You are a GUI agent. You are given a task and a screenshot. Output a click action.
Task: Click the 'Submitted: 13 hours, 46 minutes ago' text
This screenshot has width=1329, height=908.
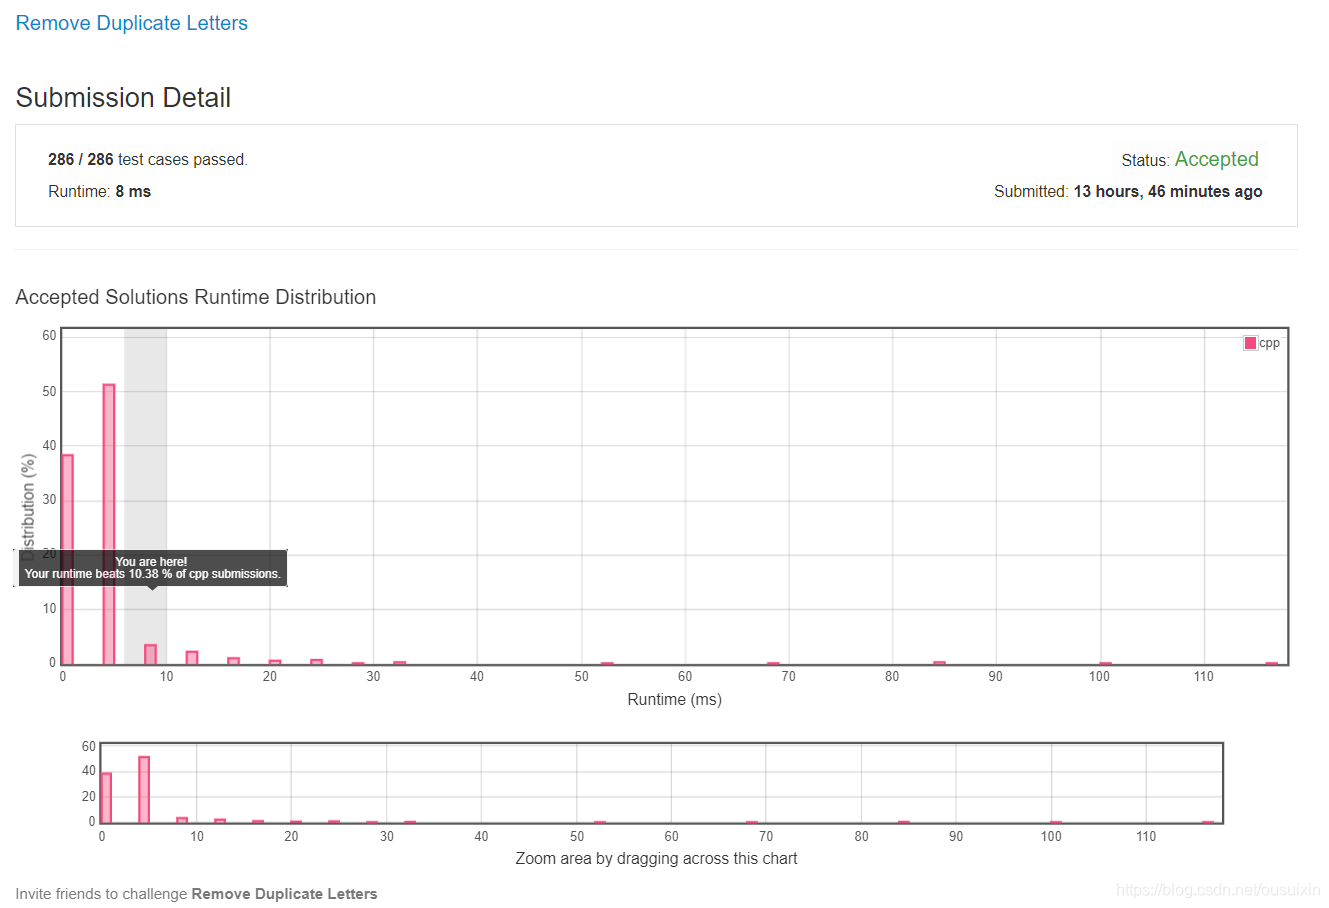pyautogui.click(x=1128, y=191)
